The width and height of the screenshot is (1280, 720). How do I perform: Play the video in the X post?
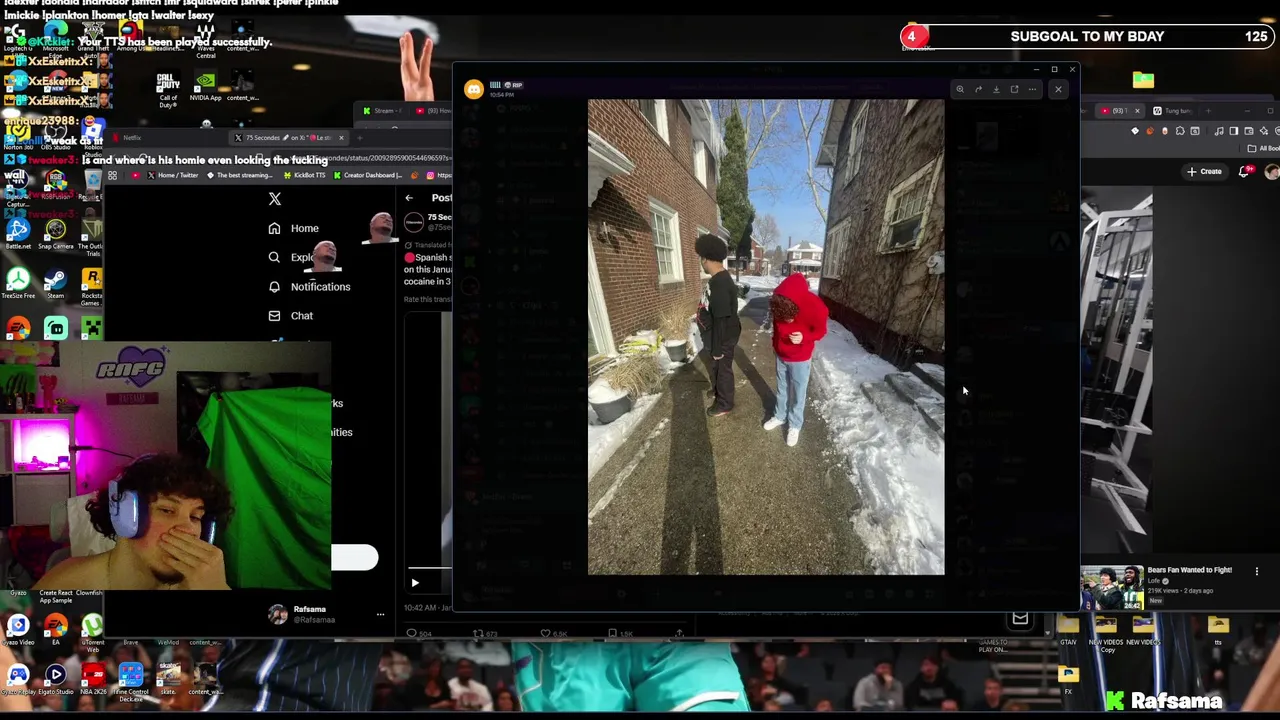[x=415, y=582]
